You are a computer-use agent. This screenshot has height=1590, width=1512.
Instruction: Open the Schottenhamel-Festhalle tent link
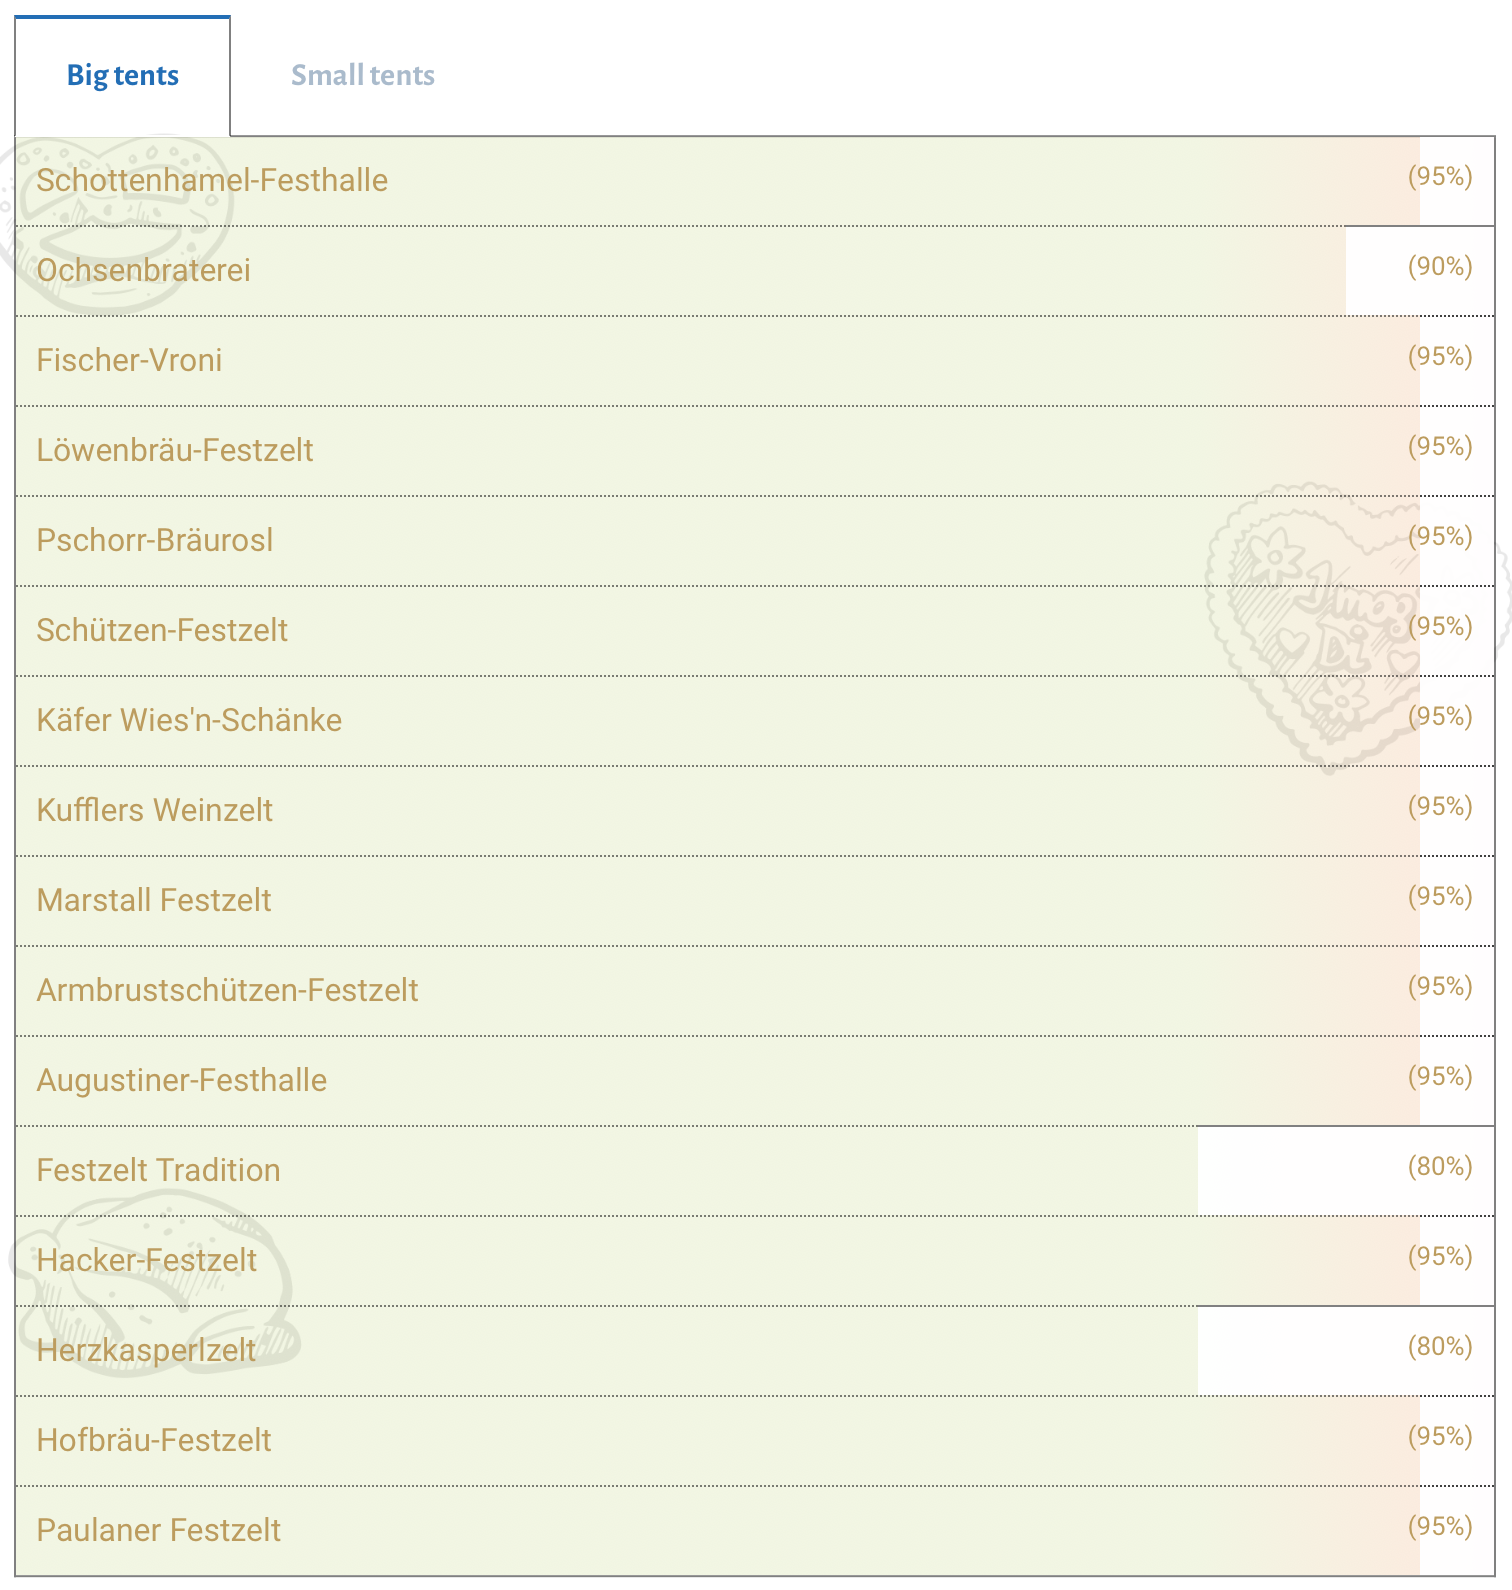coord(212,181)
